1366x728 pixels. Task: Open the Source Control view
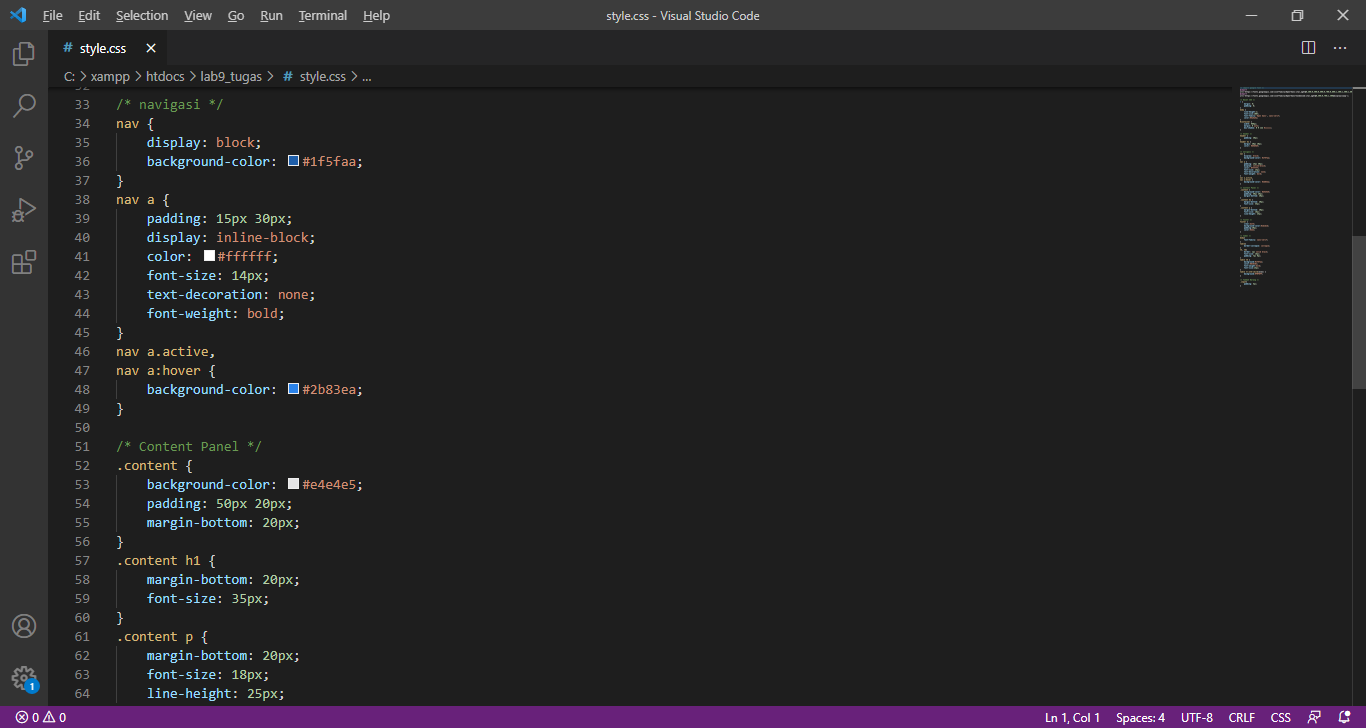pos(24,158)
